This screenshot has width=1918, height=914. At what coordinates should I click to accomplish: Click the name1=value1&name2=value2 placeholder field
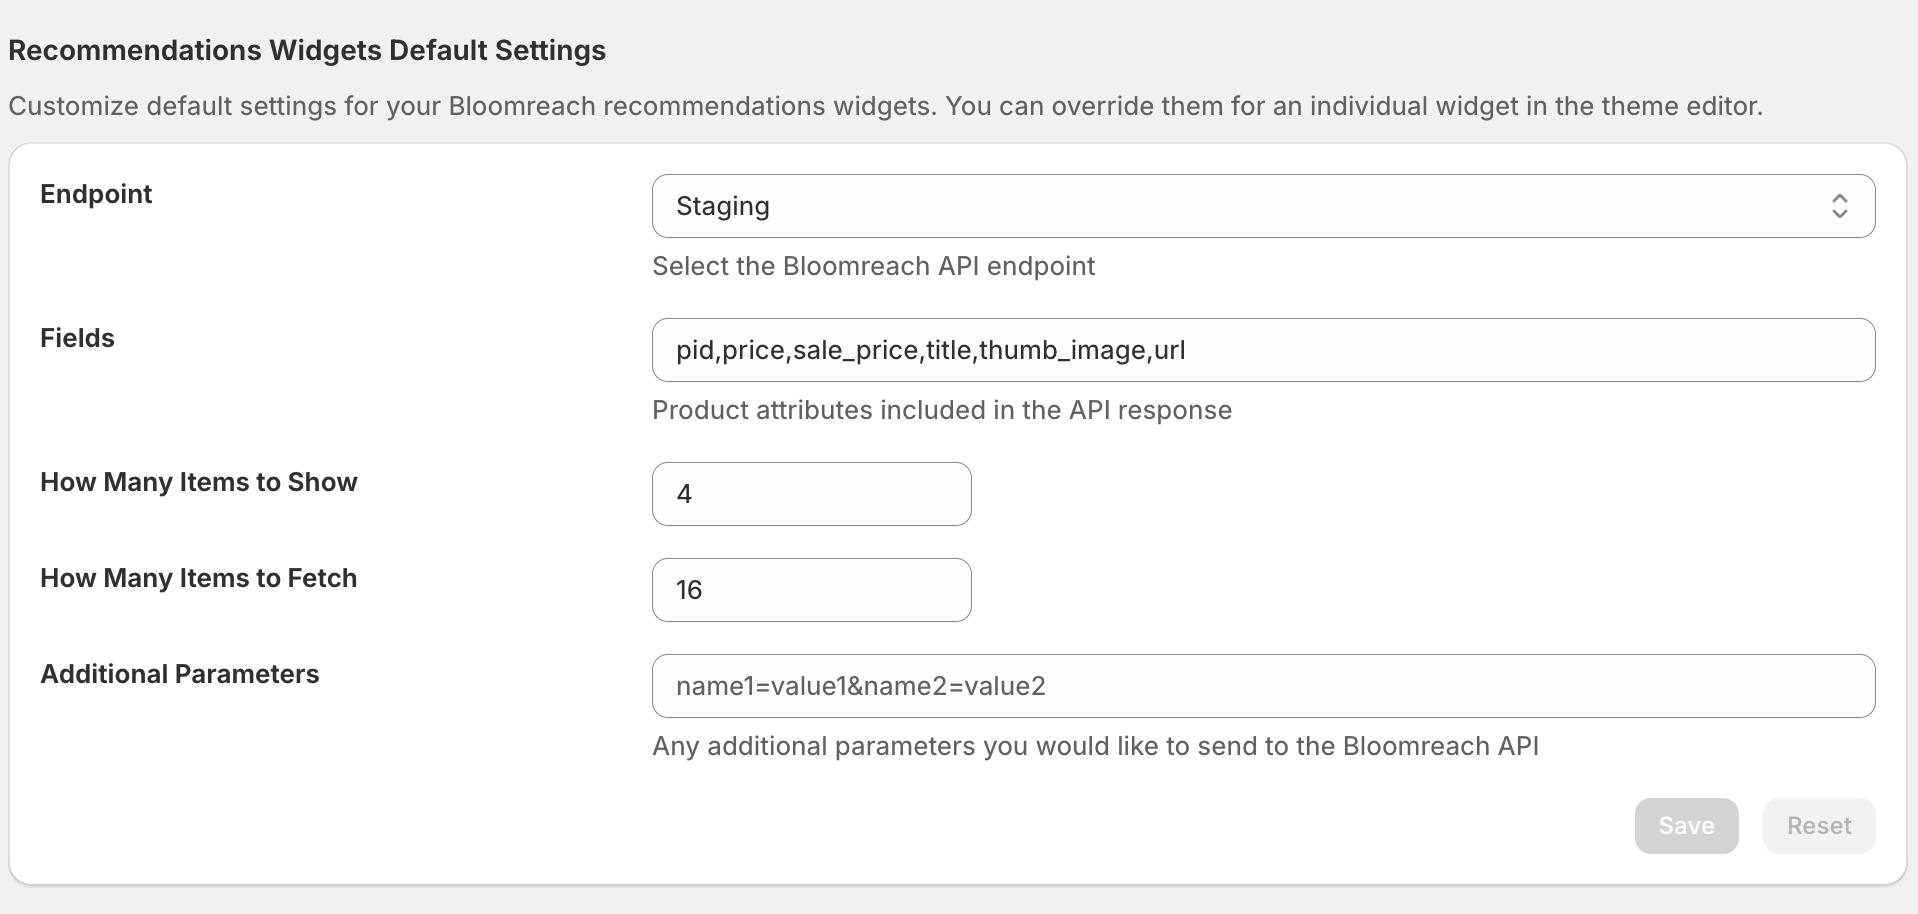[1262, 686]
